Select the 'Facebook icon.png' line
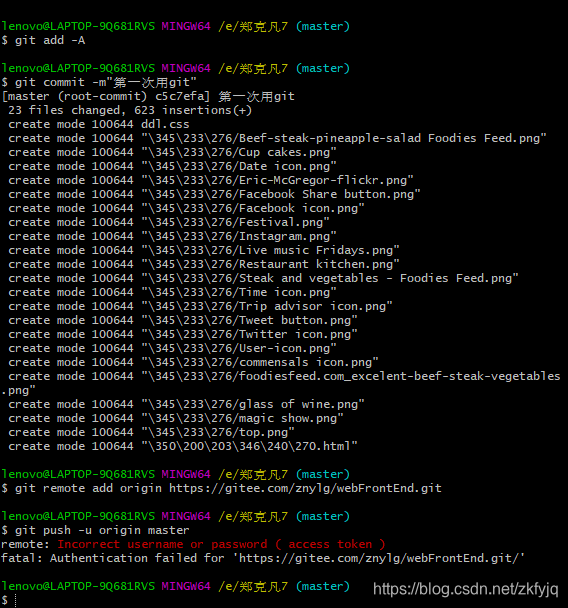568x608 pixels. click(186, 208)
